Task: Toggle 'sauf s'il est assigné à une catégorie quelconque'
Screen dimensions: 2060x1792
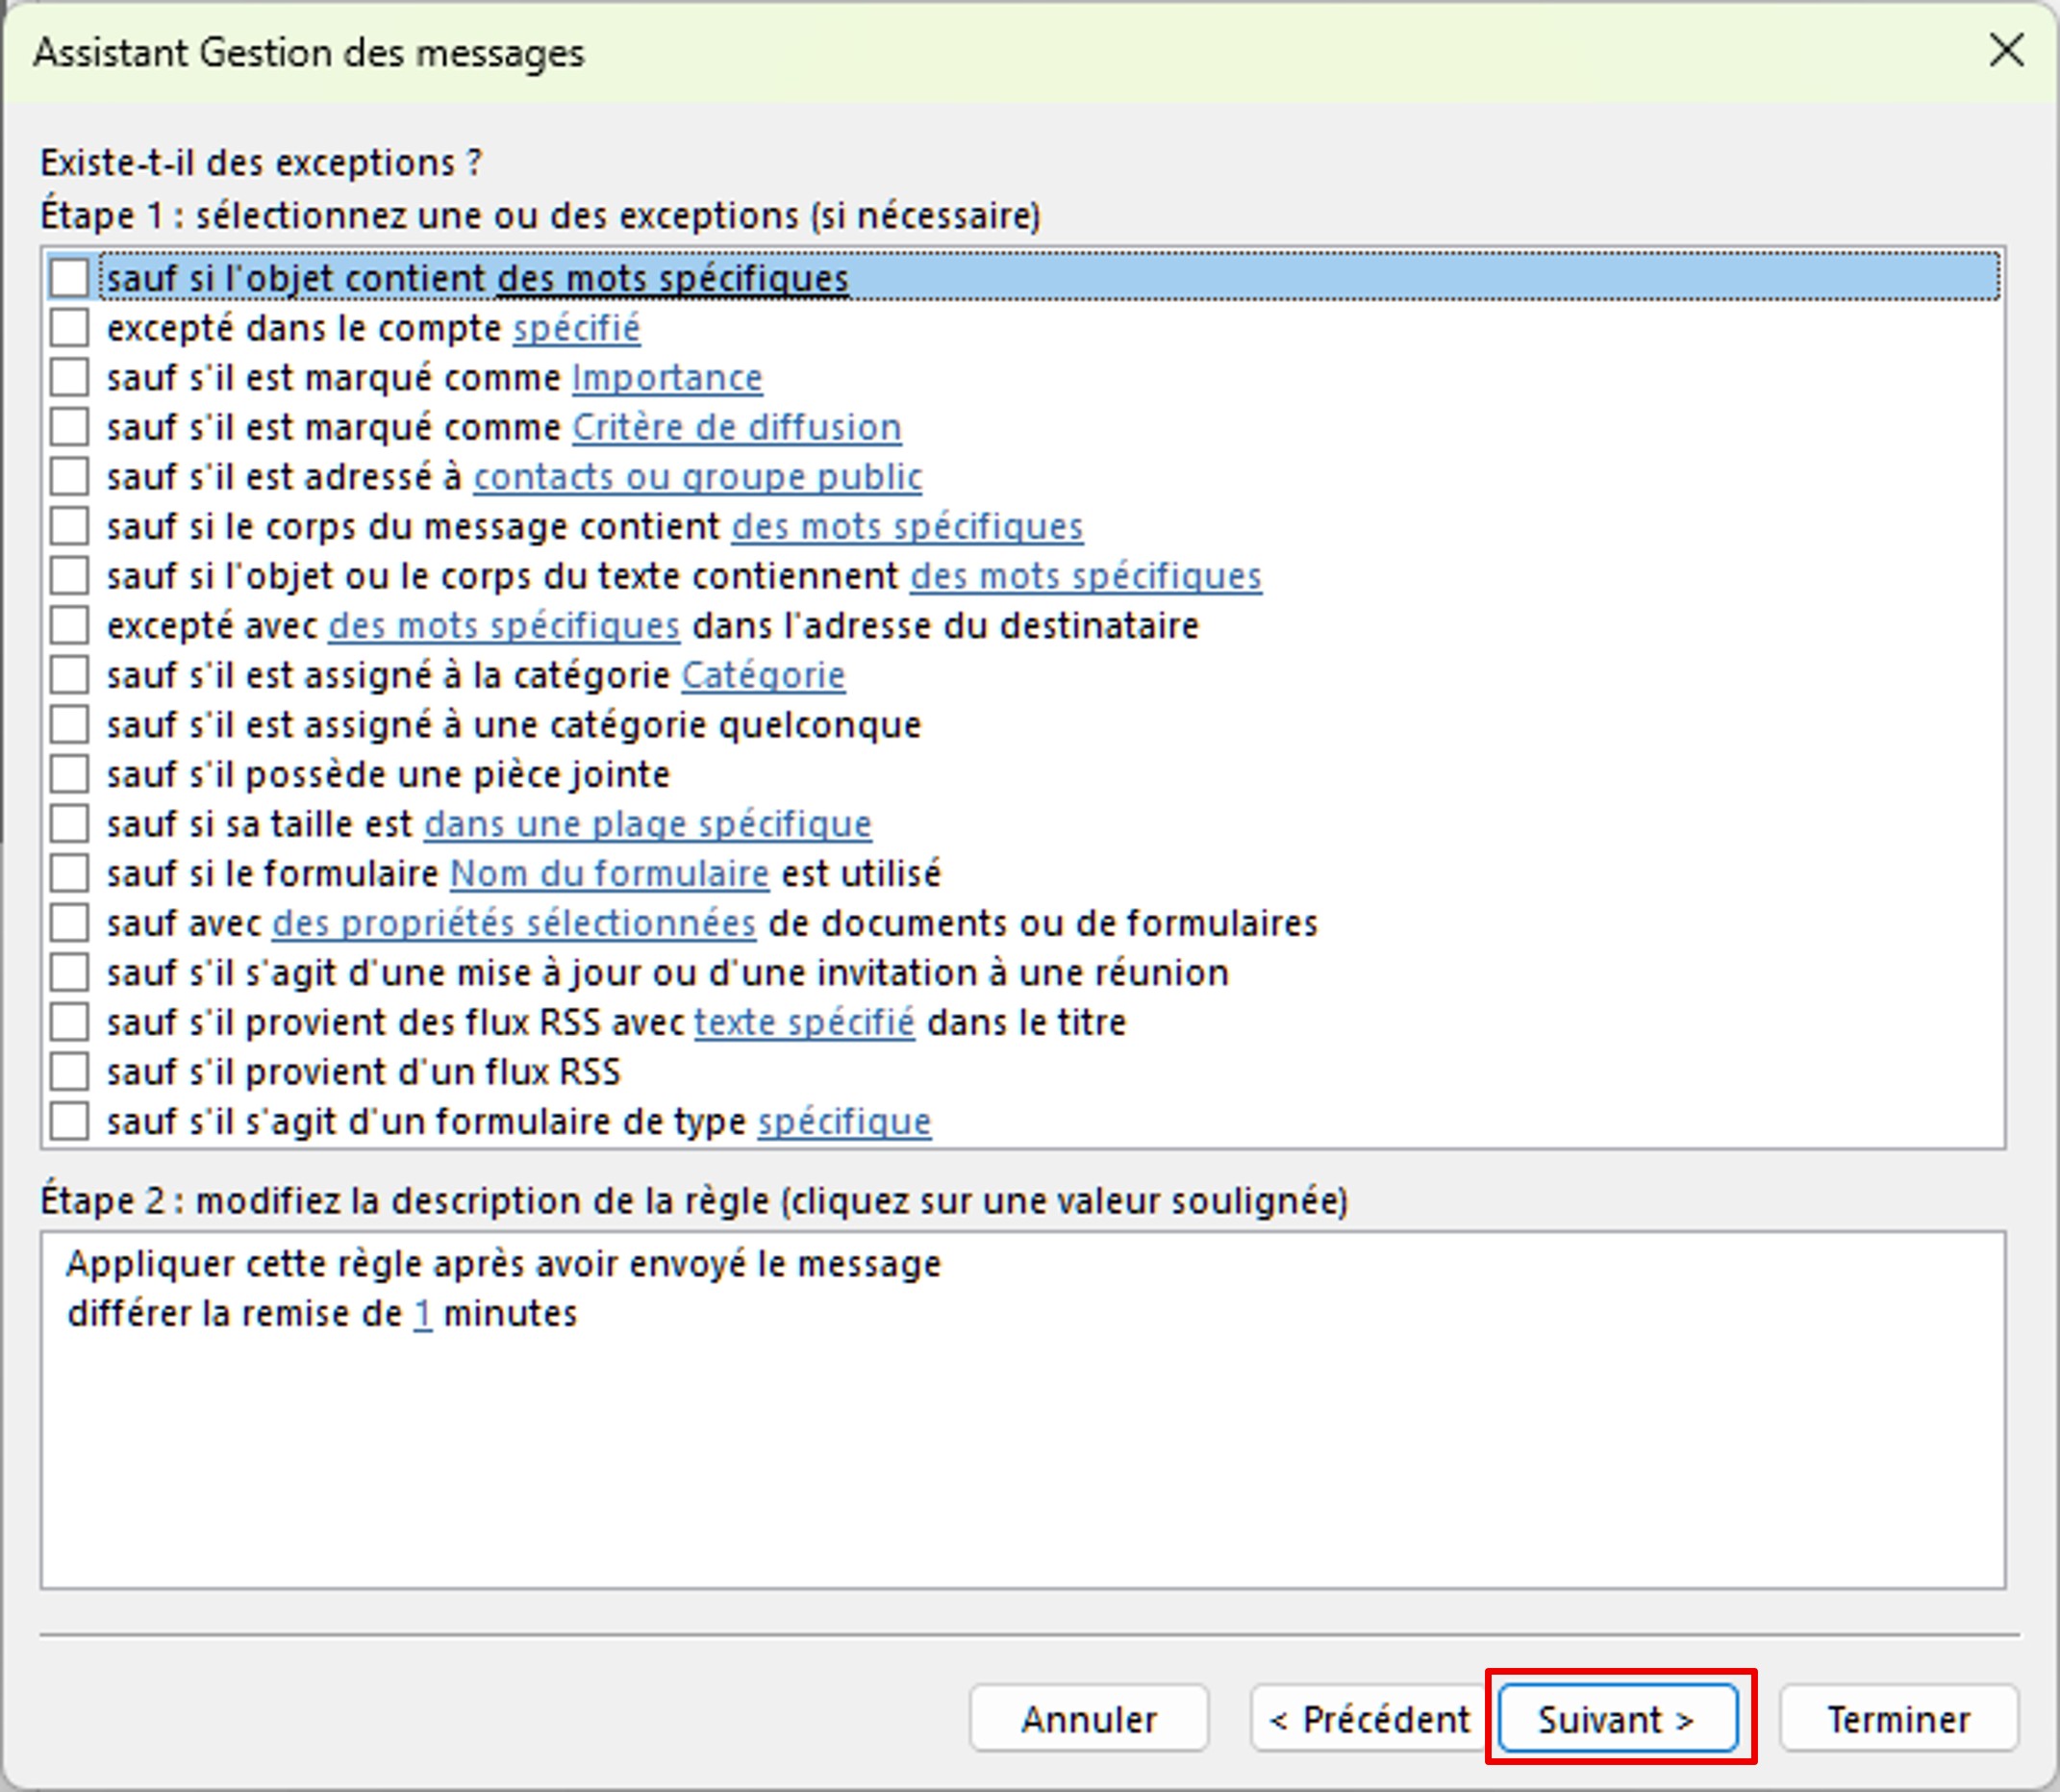Action: [x=69, y=724]
